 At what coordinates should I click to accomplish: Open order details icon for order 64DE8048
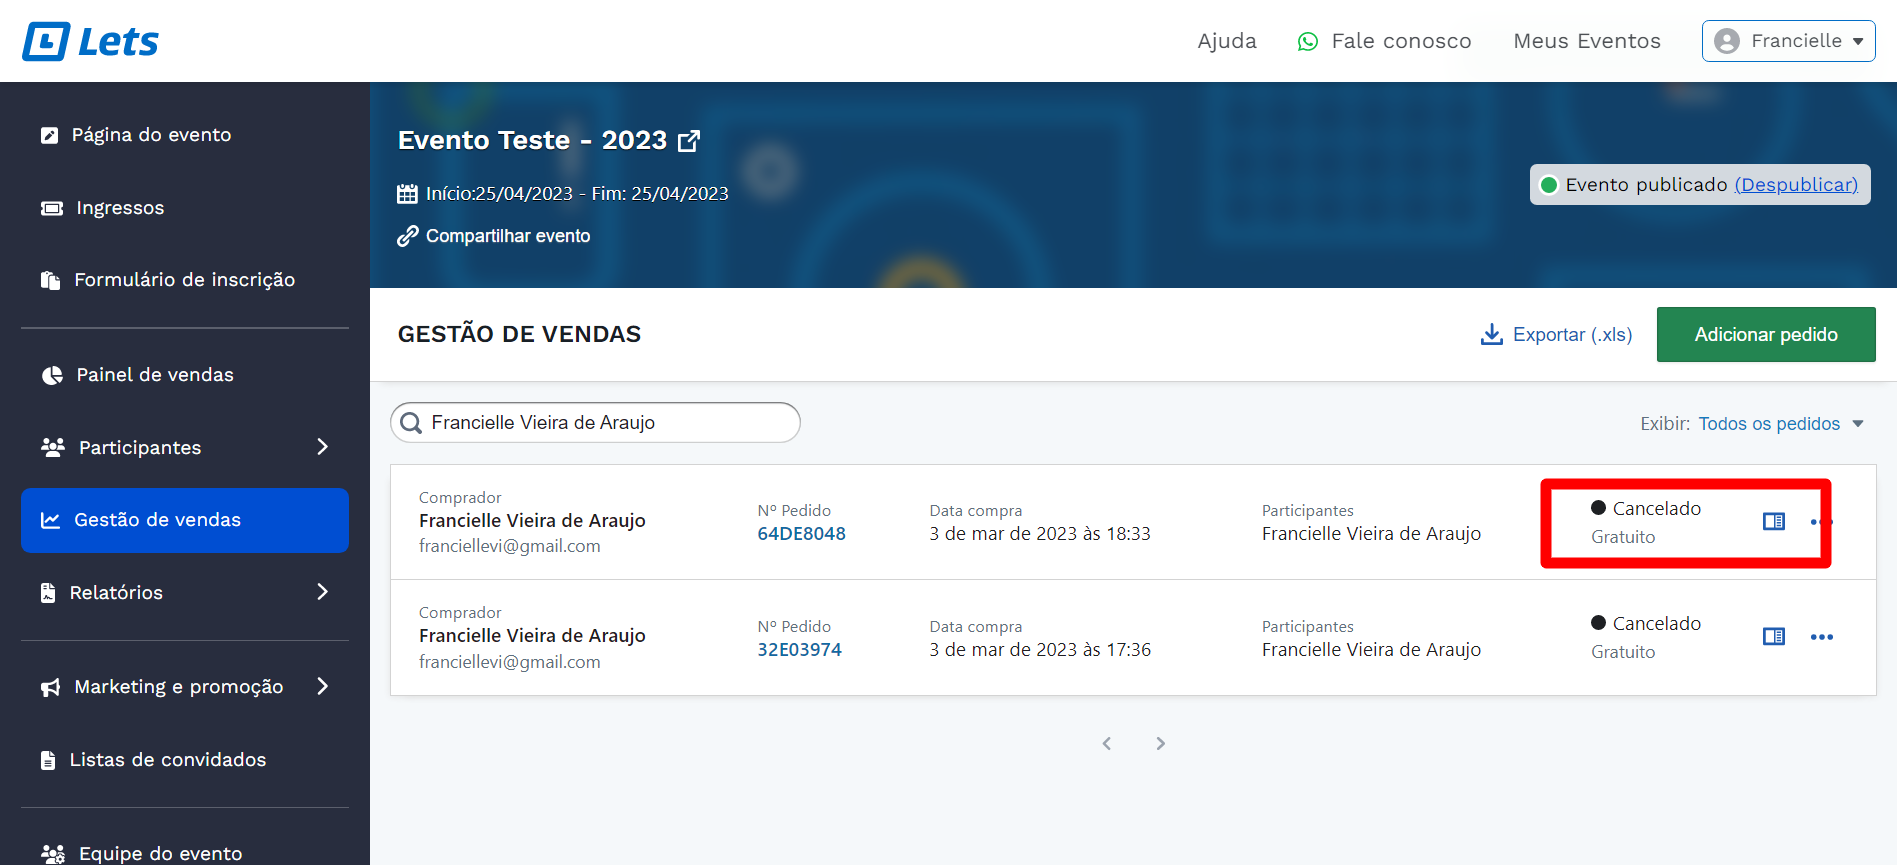(x=1773, y=521)
